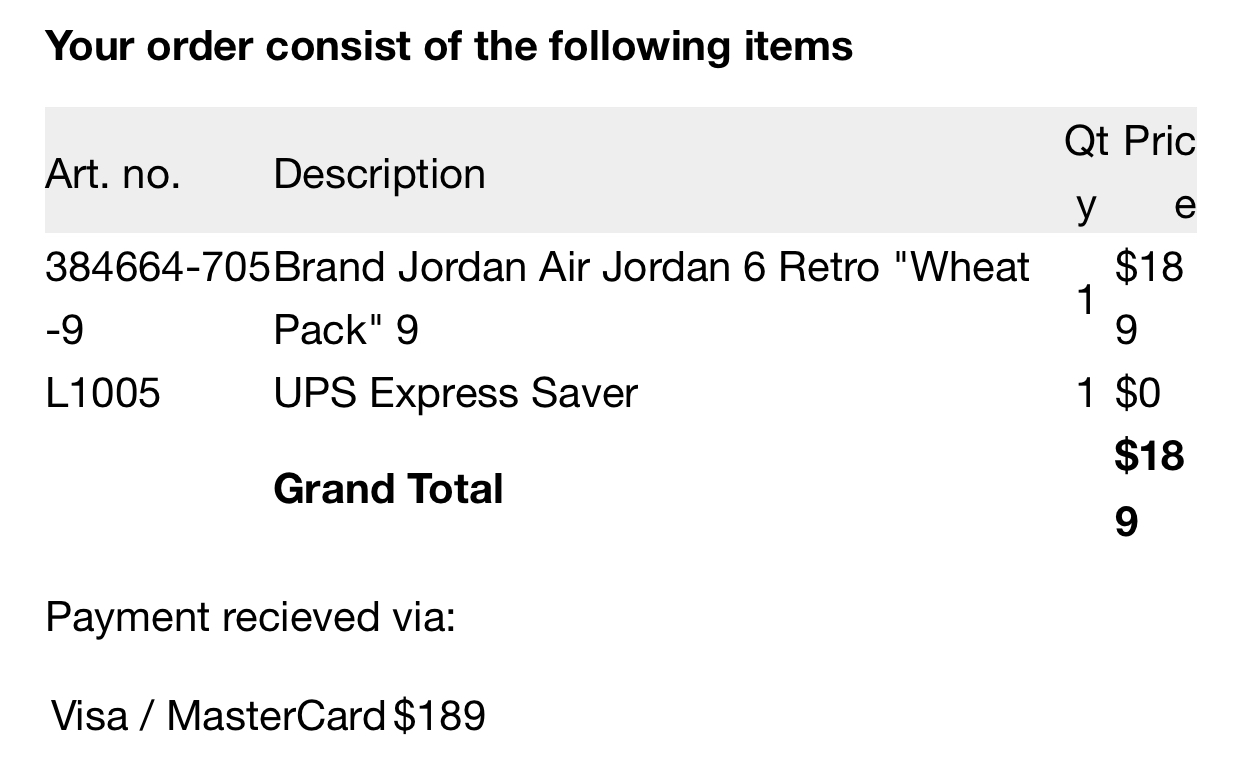Image resolution: width=1242 pixels, height=783 pixels.
Task: Click the Jordan item quantity 1
Action: point(1086,299)
